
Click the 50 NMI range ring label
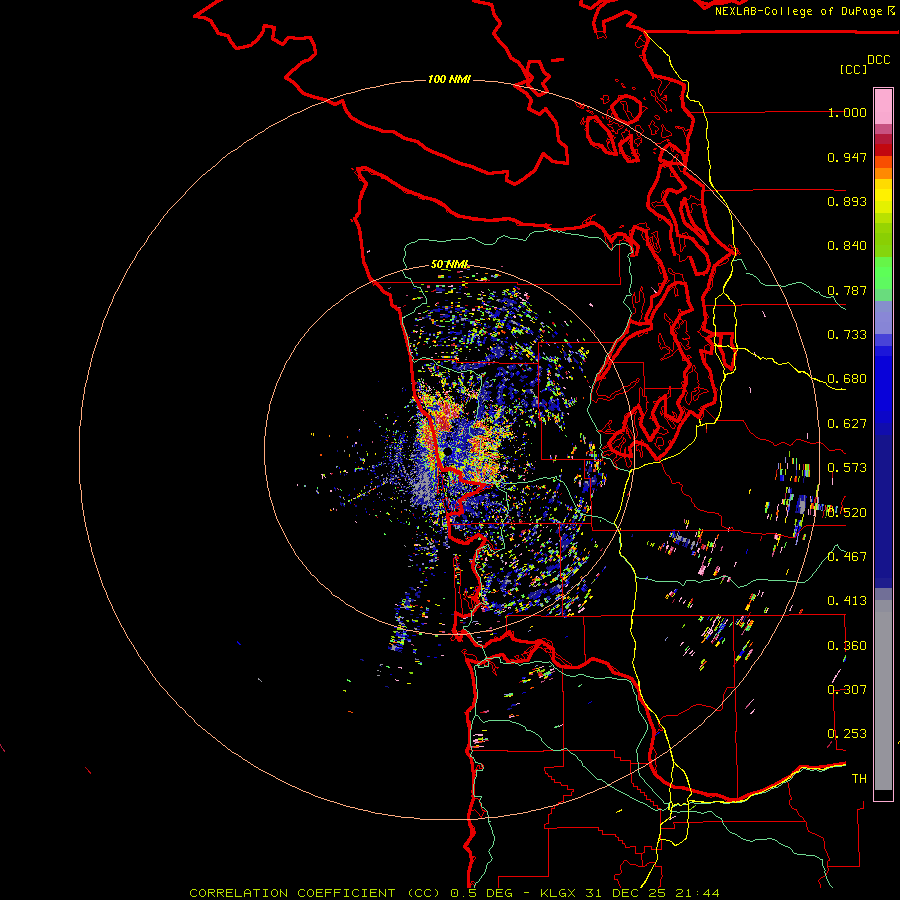pyautogui.click(x=450, y=264)
